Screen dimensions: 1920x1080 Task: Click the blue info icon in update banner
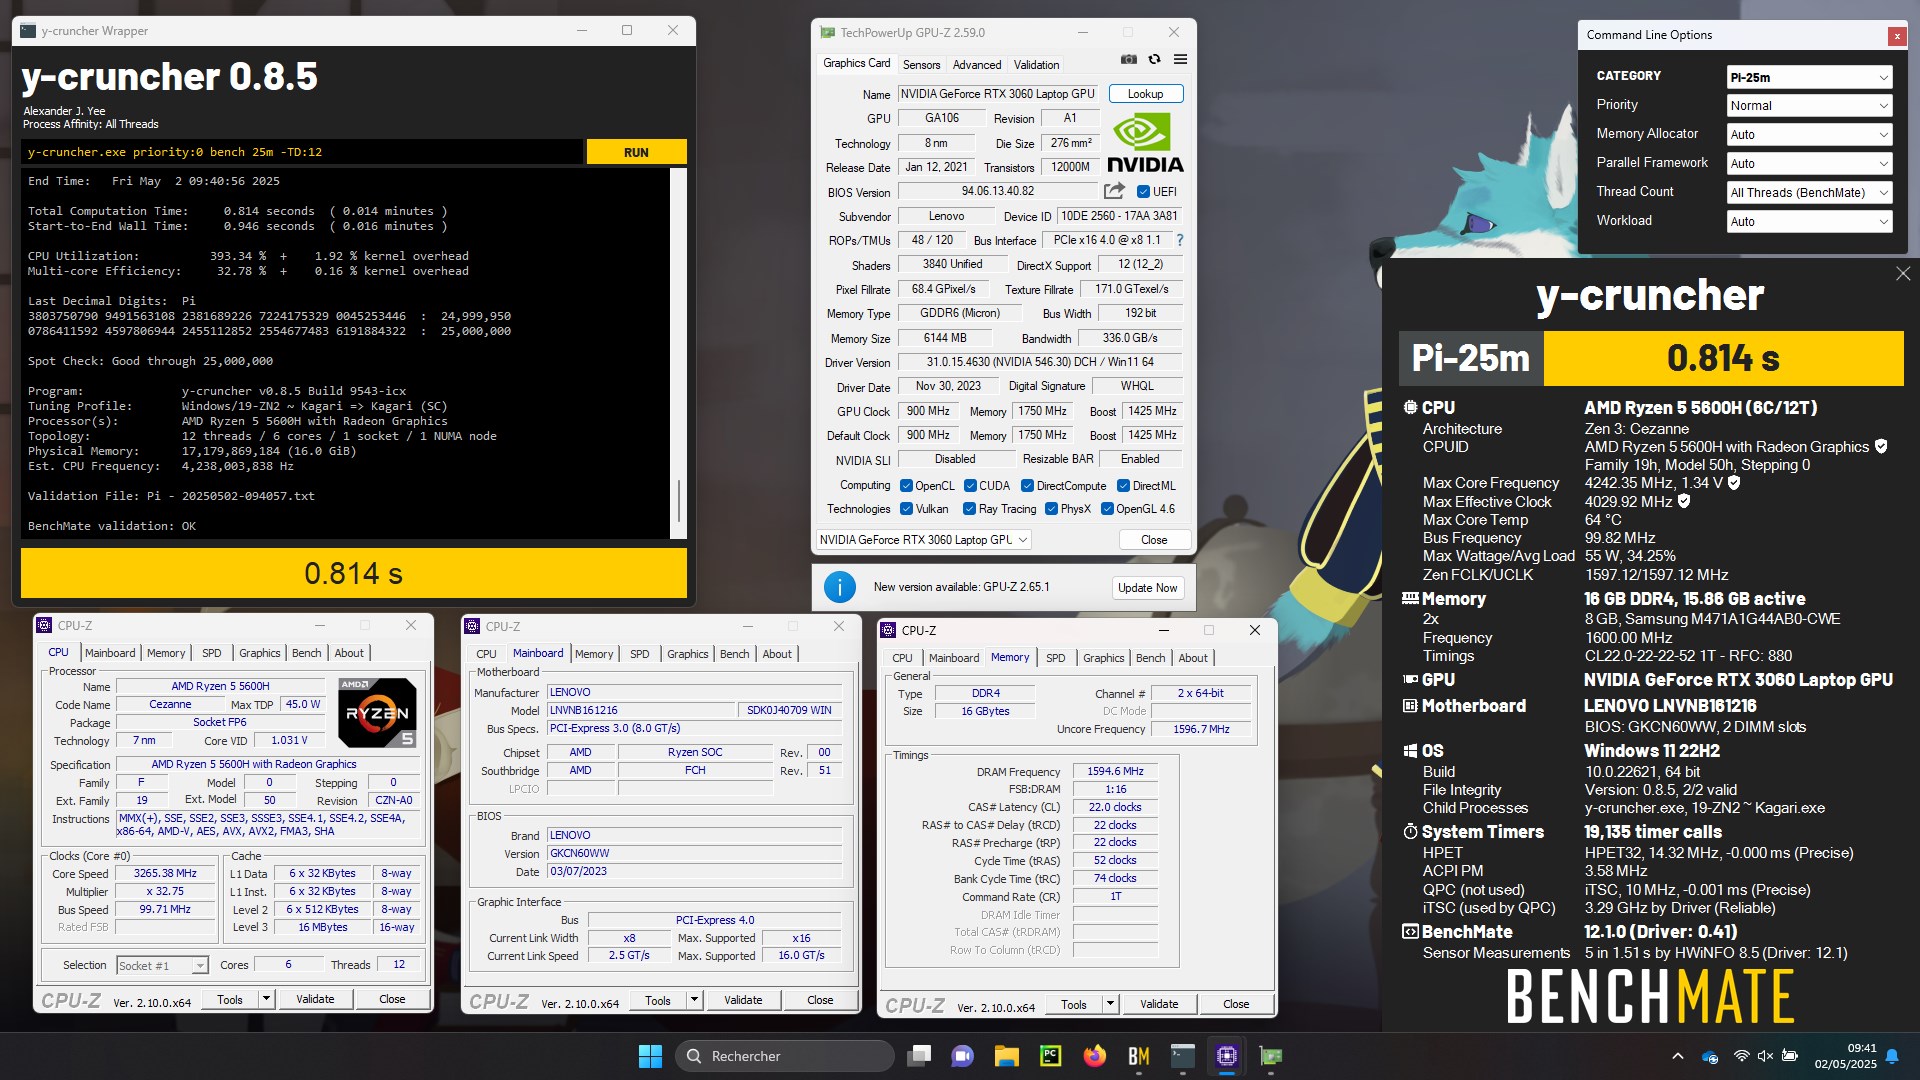tap(840, 587)
